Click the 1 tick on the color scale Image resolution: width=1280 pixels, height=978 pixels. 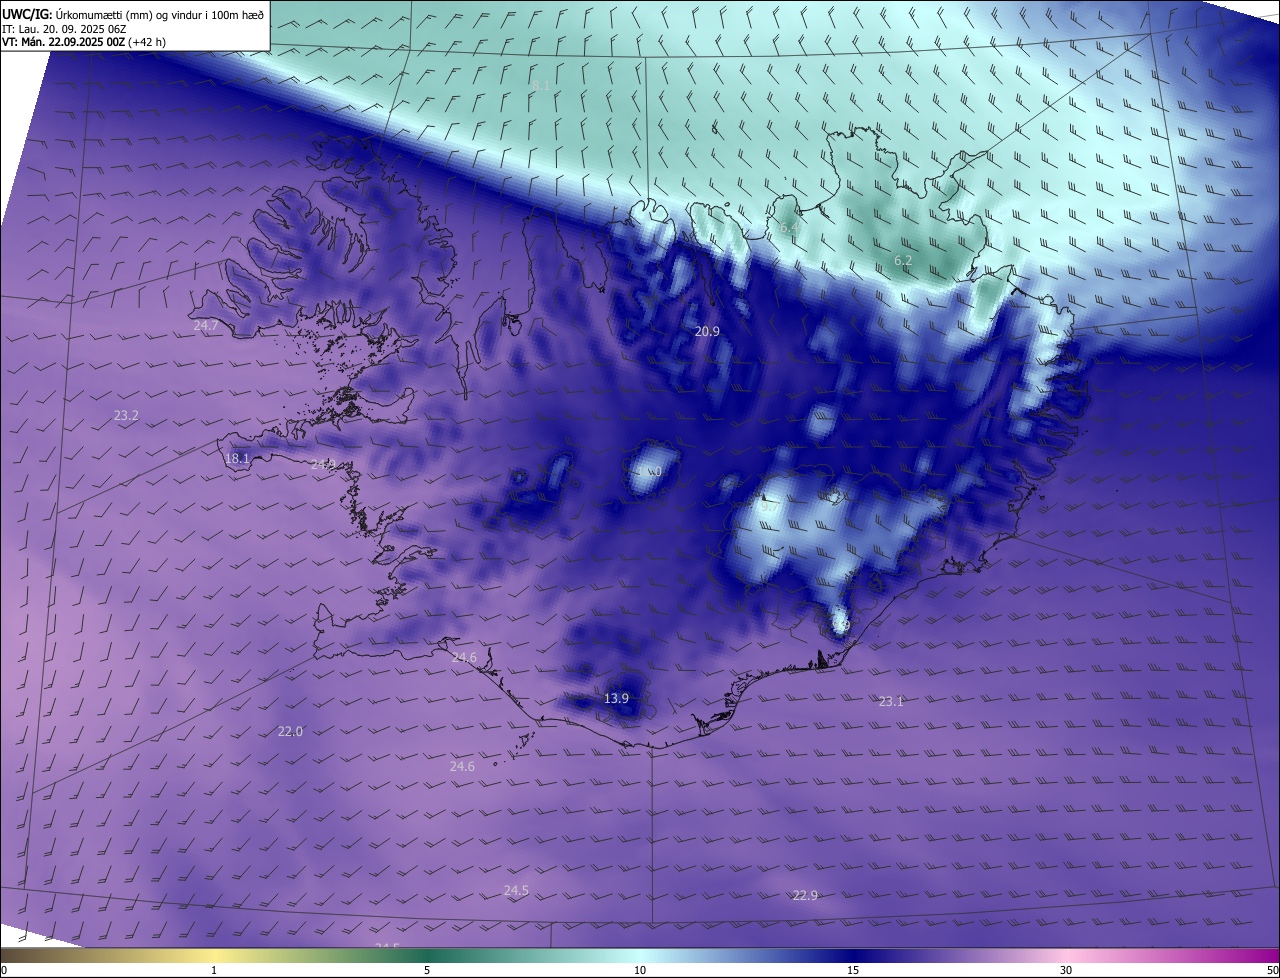214,970
